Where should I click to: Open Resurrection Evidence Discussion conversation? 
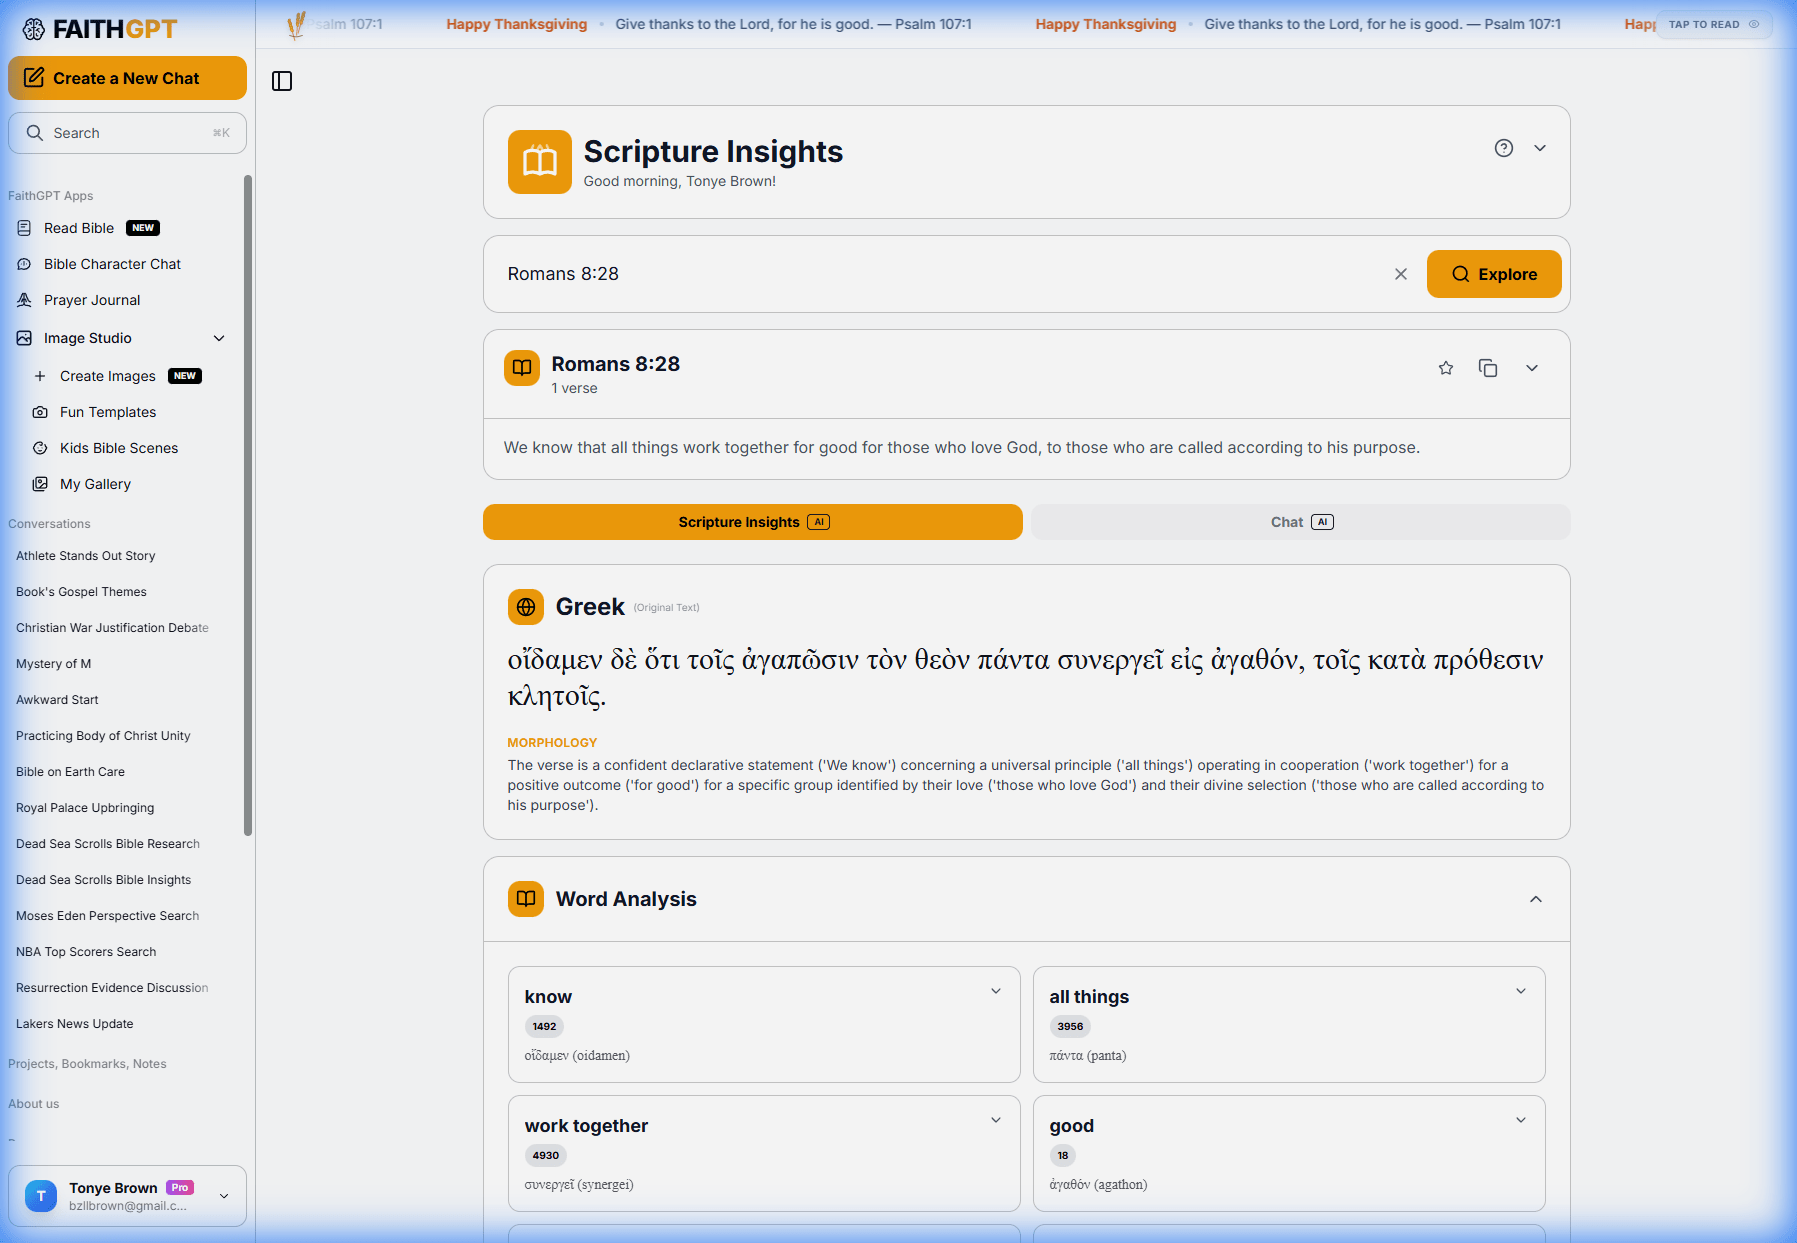pos(112,988)
